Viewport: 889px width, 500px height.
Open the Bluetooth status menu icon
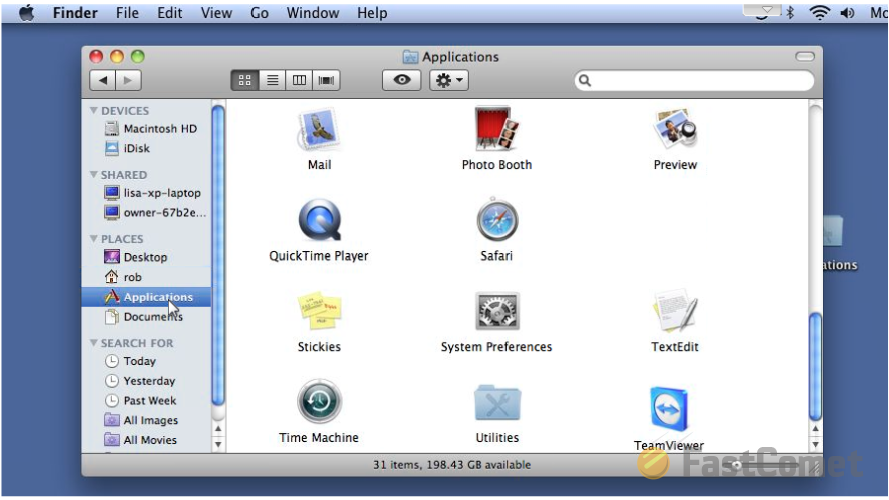790,12
